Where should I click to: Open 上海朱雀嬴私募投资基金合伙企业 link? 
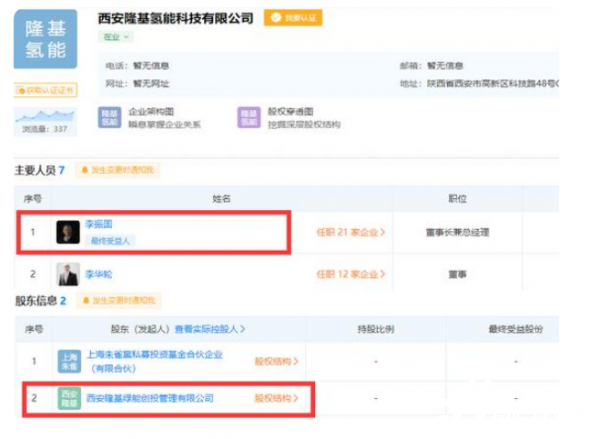pyautogui.click(x=155, y=361)
